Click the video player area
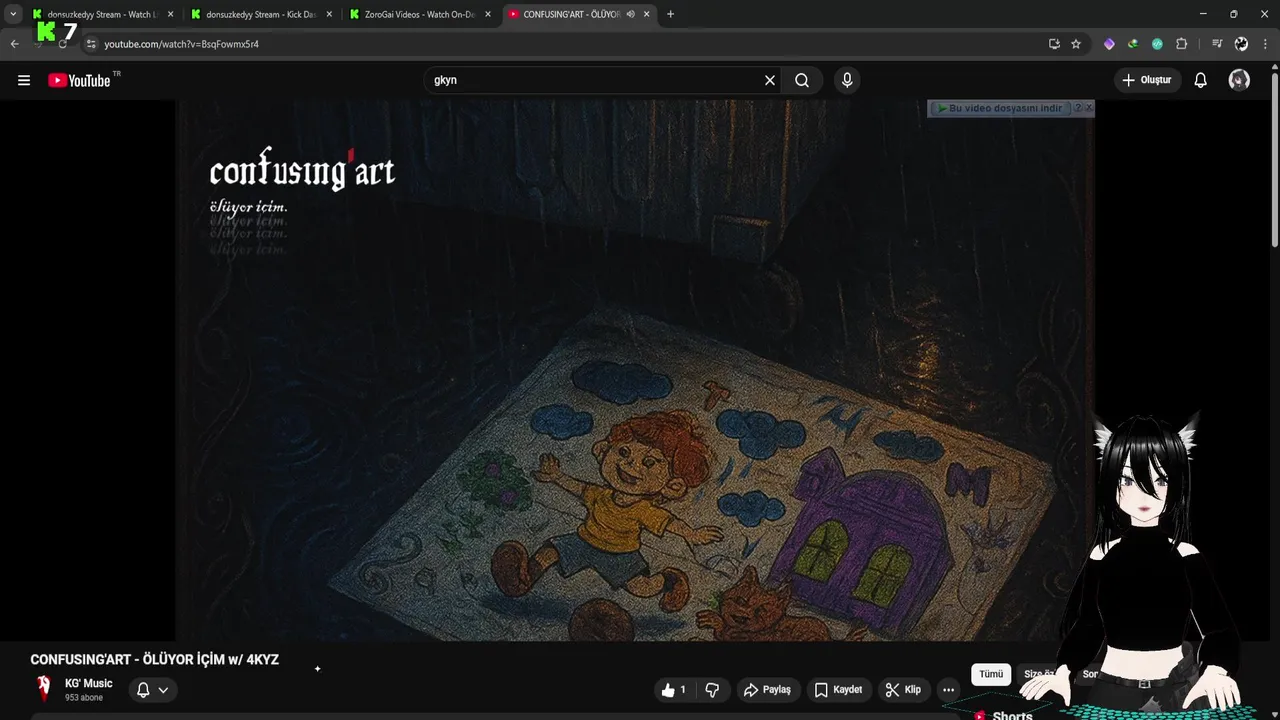Viewport: 1280px width, 720px height. 635,370
